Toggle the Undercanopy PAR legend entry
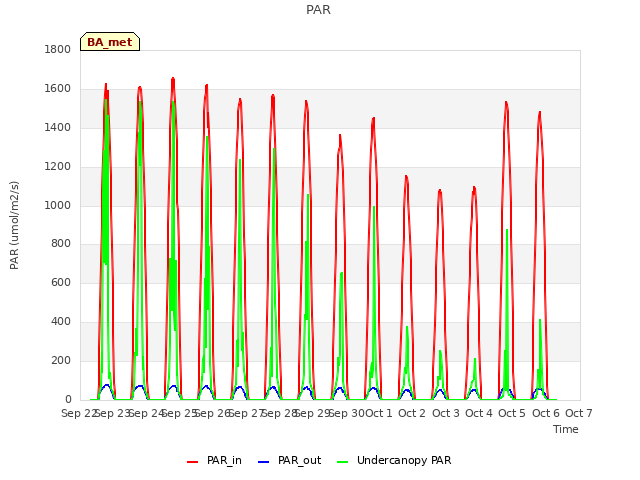 [394, 460]
